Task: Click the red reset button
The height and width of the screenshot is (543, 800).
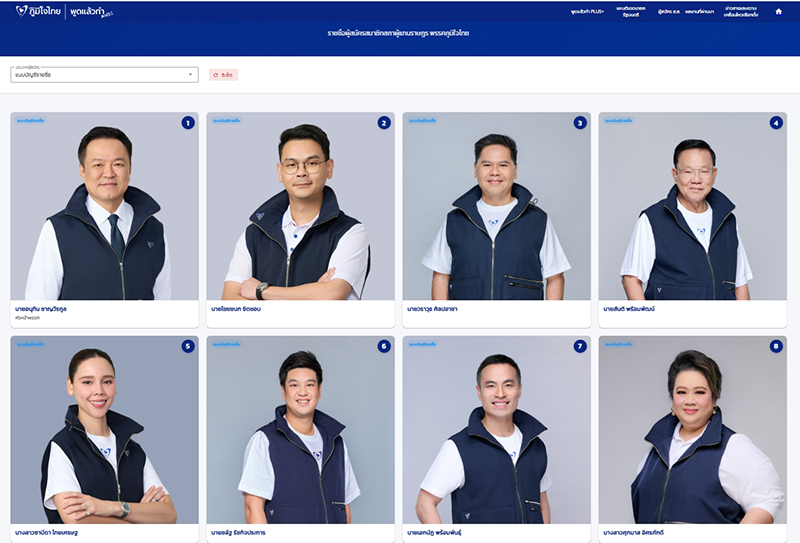Action: (223, 75)
